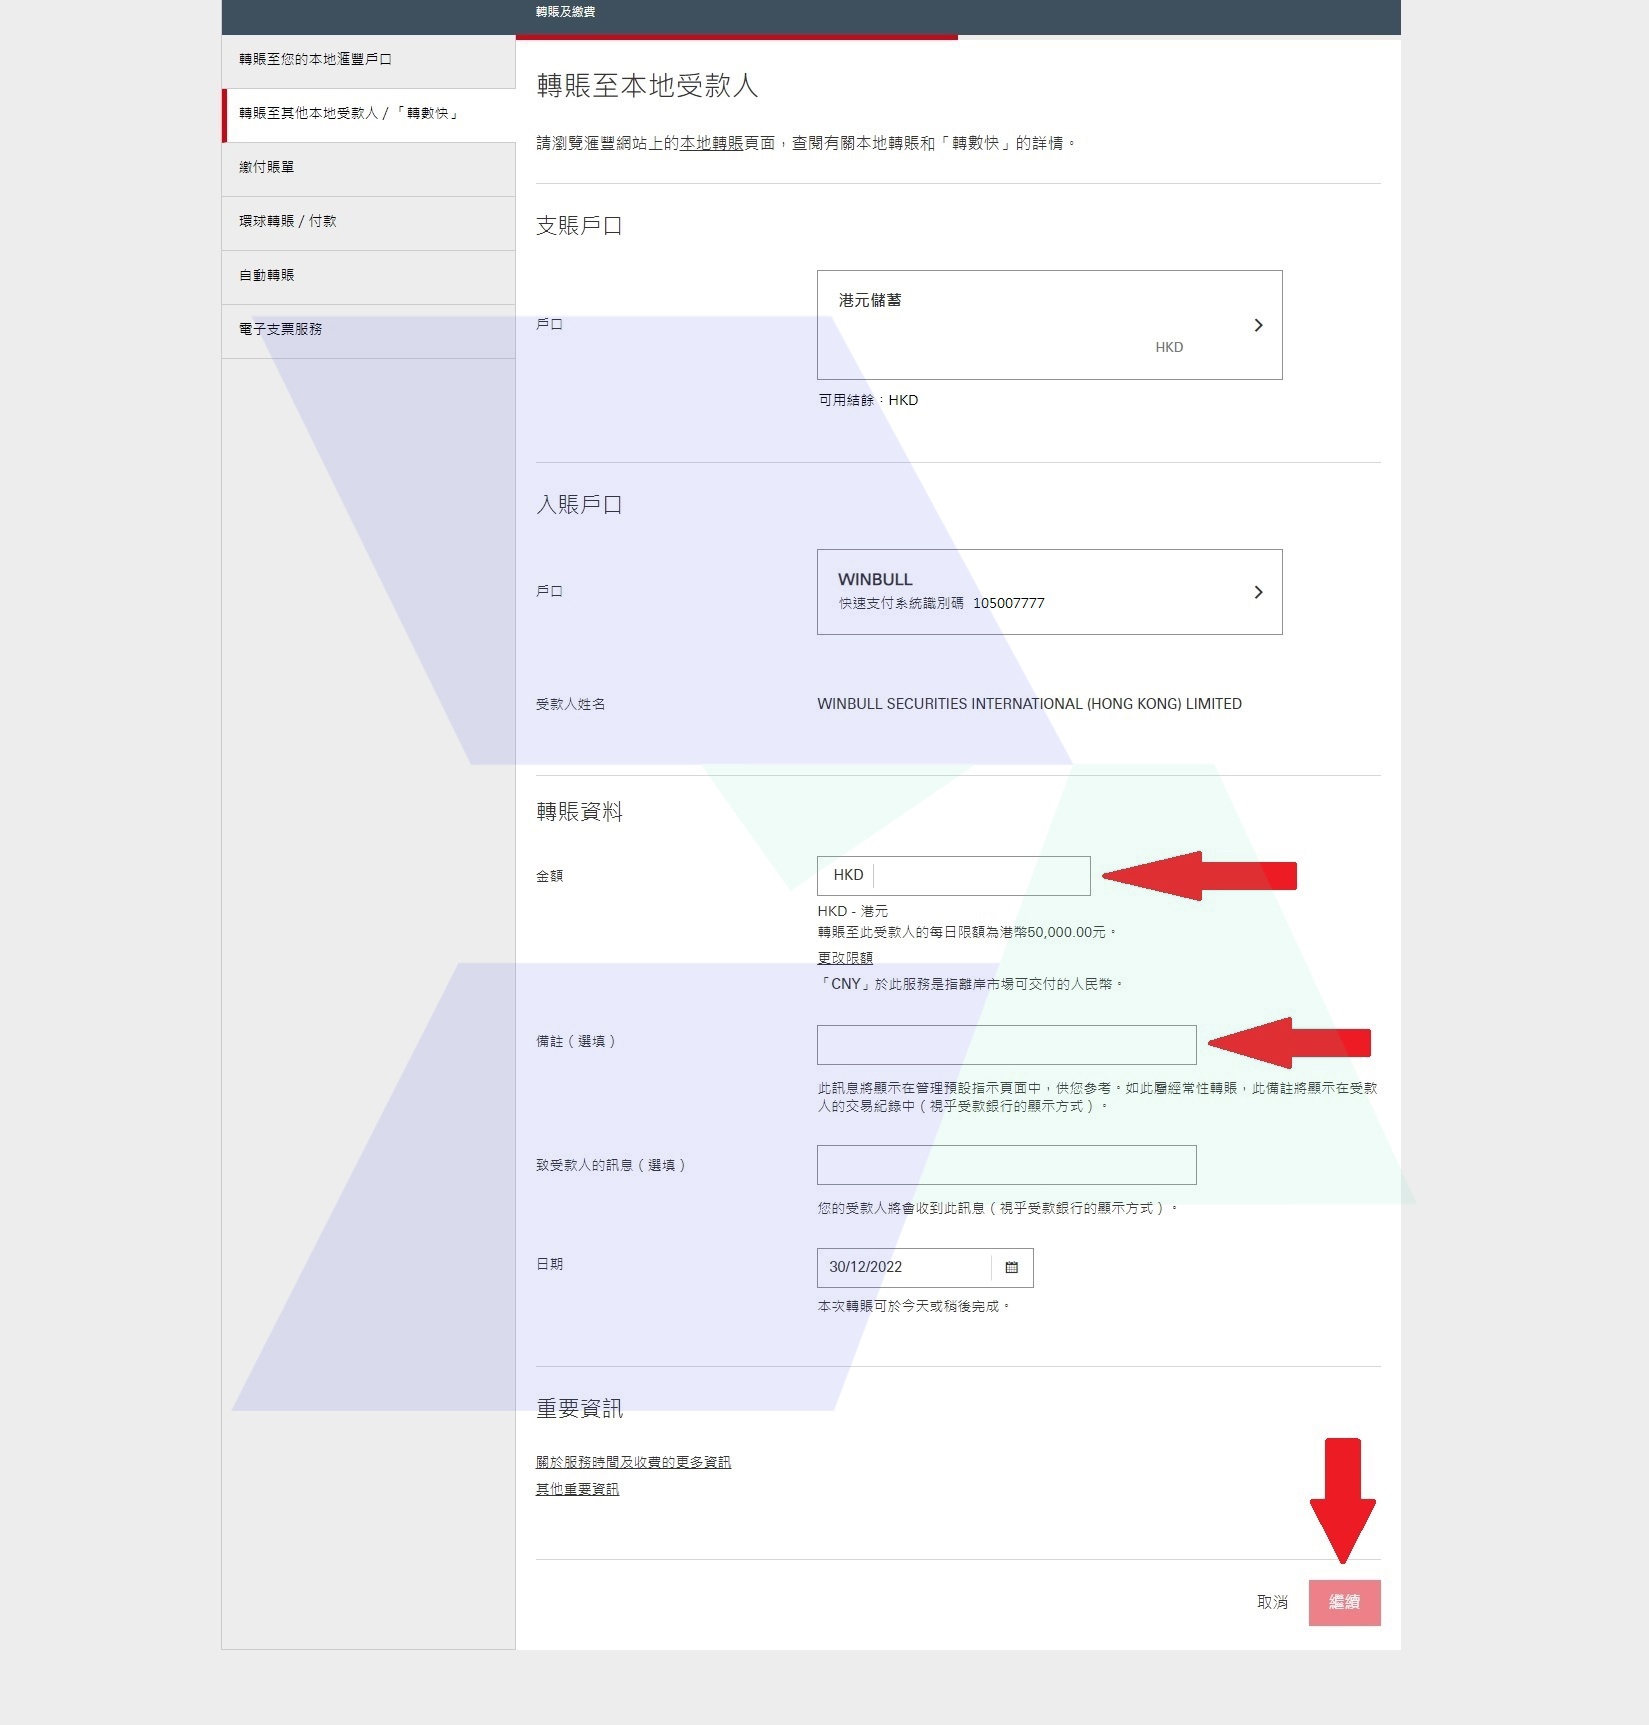The image size is (1649, 1725).
Task: Click the 重要資訊 section heading
Action: [579, 1409]
